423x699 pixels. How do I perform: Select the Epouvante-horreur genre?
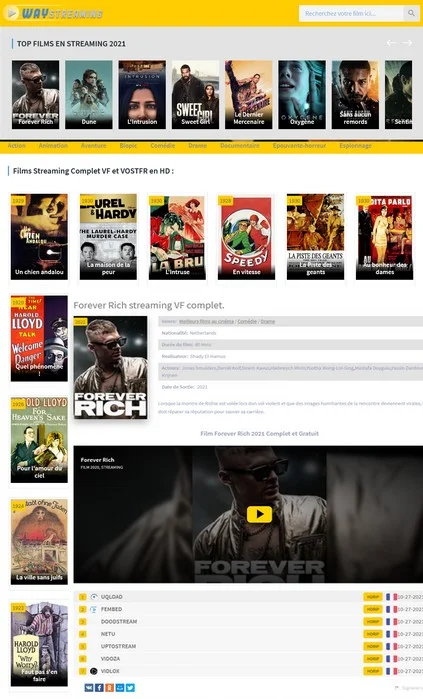tap(300, 146)
